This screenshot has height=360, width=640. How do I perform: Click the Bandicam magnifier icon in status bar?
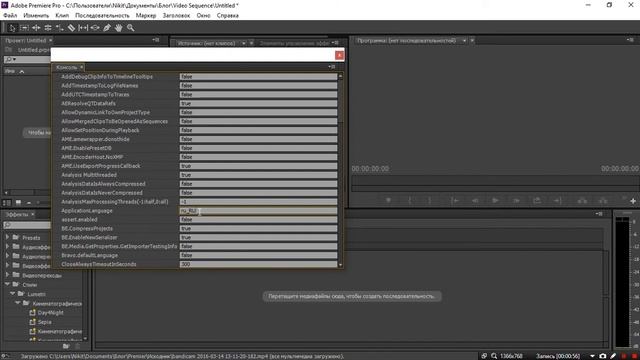(x=494, y=356)
